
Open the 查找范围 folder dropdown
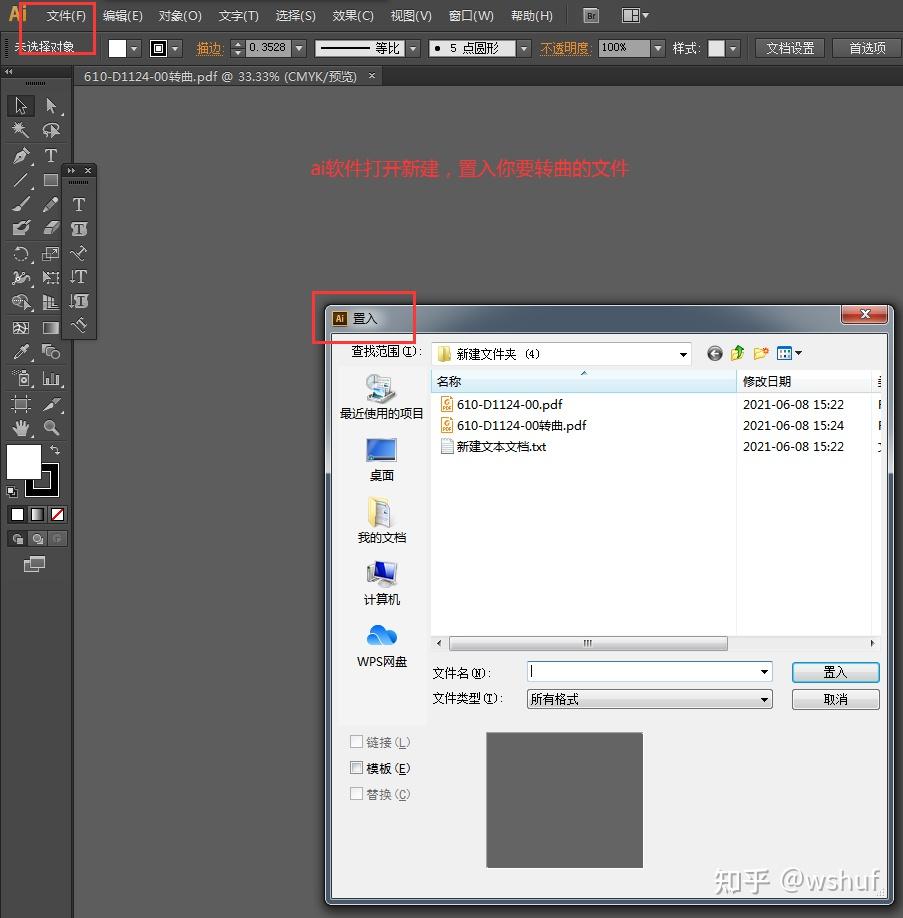[683, 354]
